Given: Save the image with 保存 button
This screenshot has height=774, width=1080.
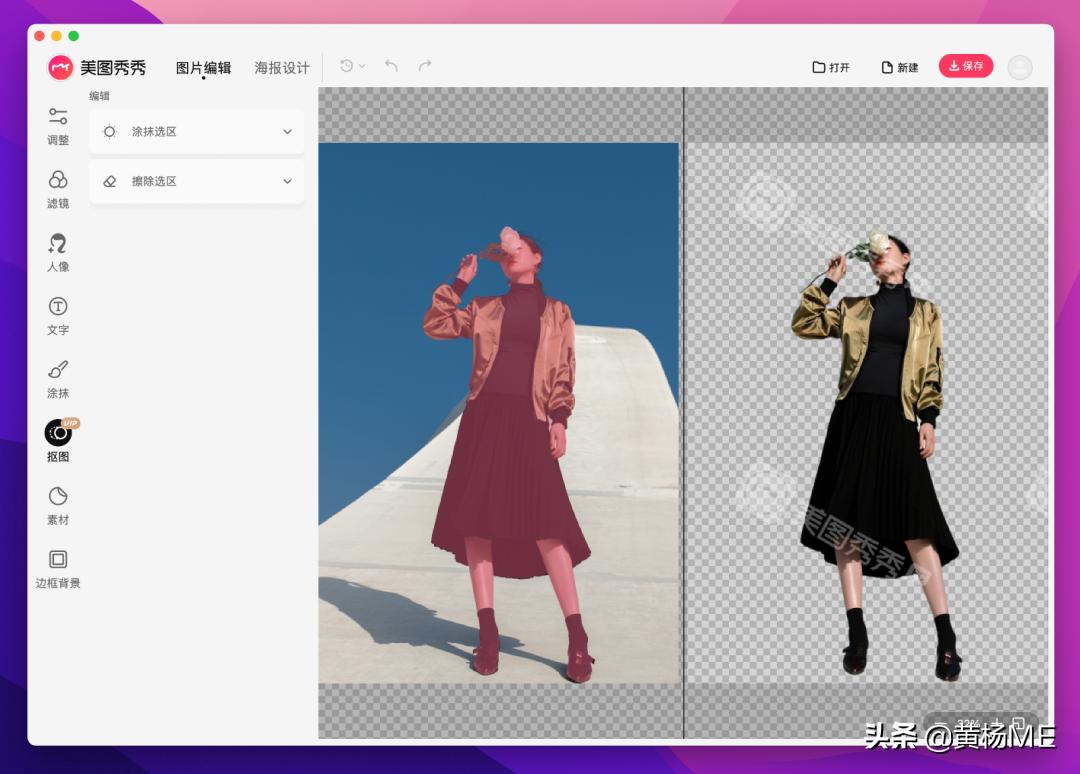Looking at the screenshot, I should click(x=964, y=66).
